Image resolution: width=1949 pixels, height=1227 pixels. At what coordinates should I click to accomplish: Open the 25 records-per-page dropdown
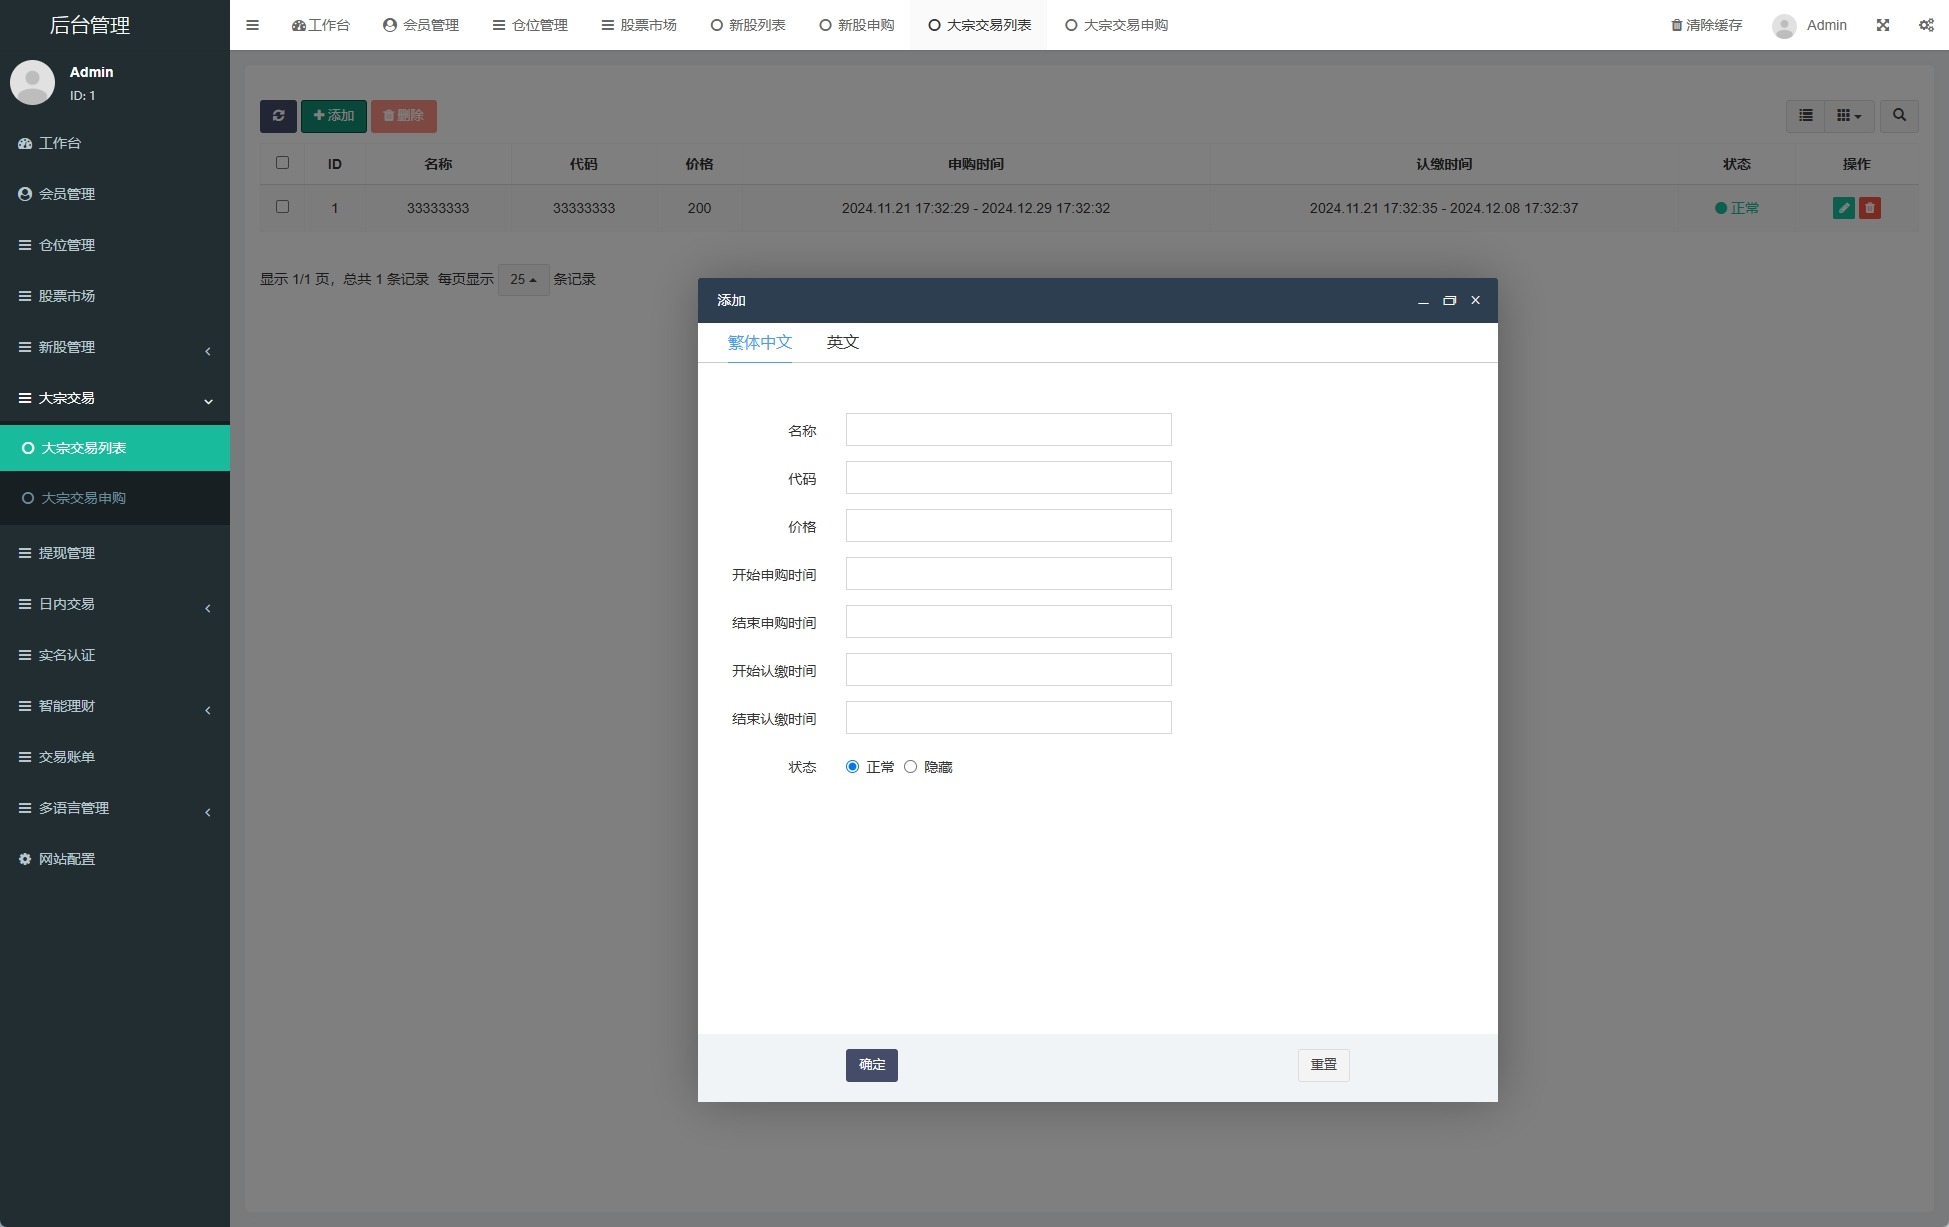point(523,280)
